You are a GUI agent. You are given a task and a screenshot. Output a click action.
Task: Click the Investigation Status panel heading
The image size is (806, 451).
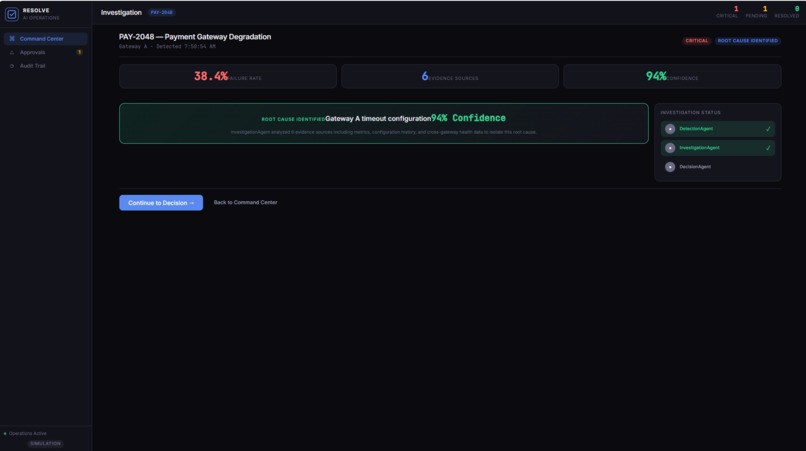690,113
